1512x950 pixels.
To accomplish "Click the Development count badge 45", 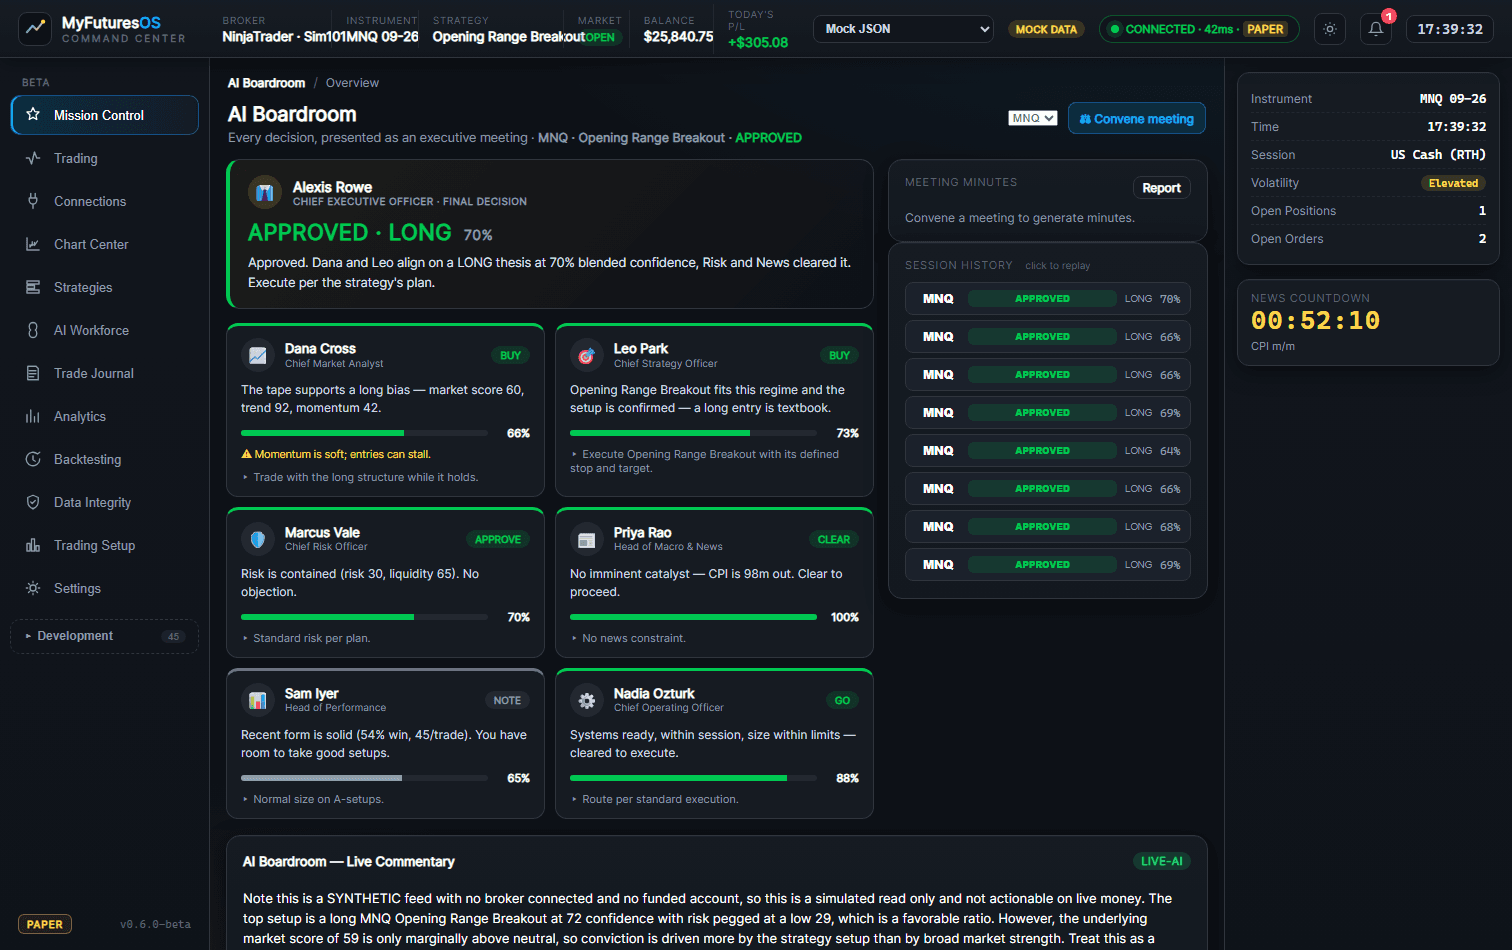I will click(x=173, y=636).
